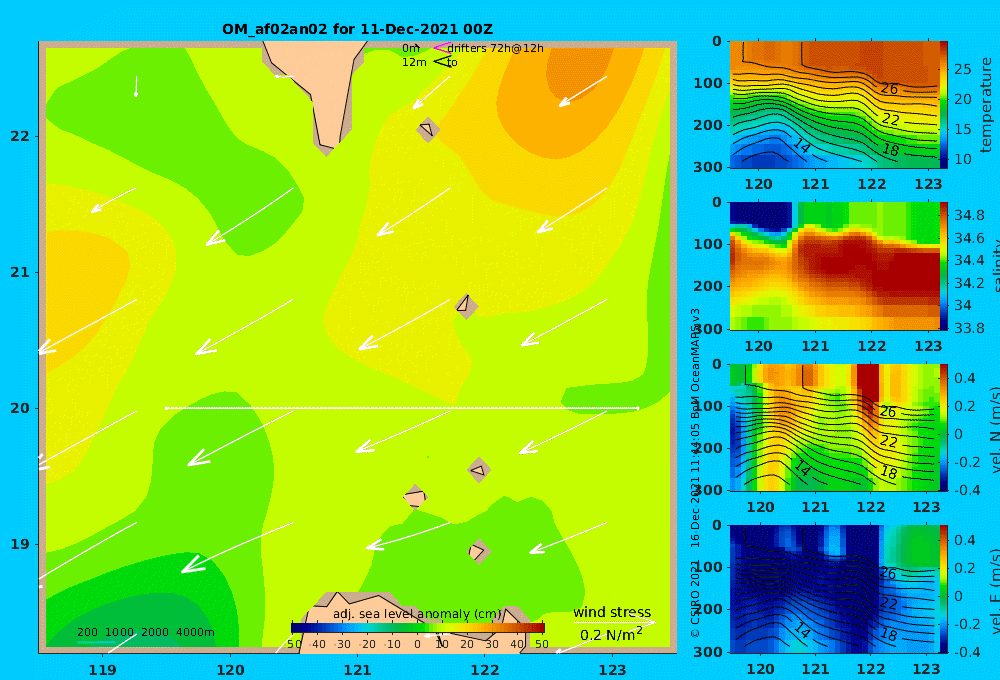The image size is (1000, 680).
Task: Click the '26' isotherm label in temperature panel
Action: [889, 89]
